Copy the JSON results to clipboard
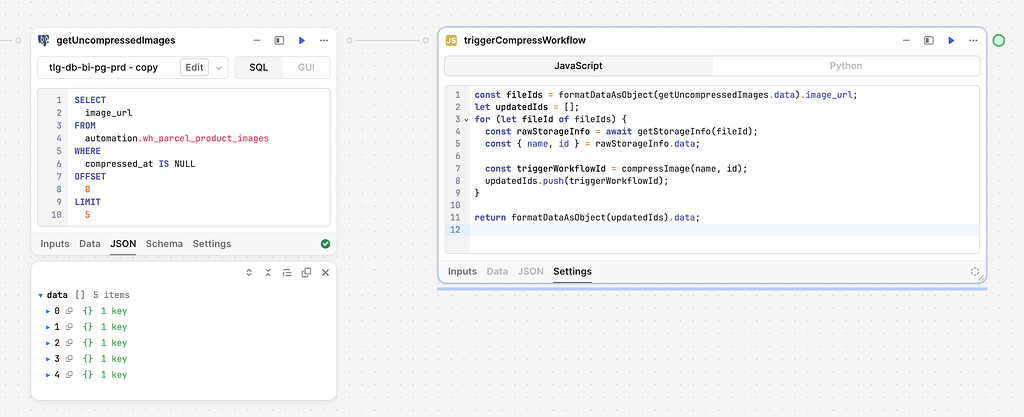This screenshot has height=417, width=1024. tap(306, 272)
